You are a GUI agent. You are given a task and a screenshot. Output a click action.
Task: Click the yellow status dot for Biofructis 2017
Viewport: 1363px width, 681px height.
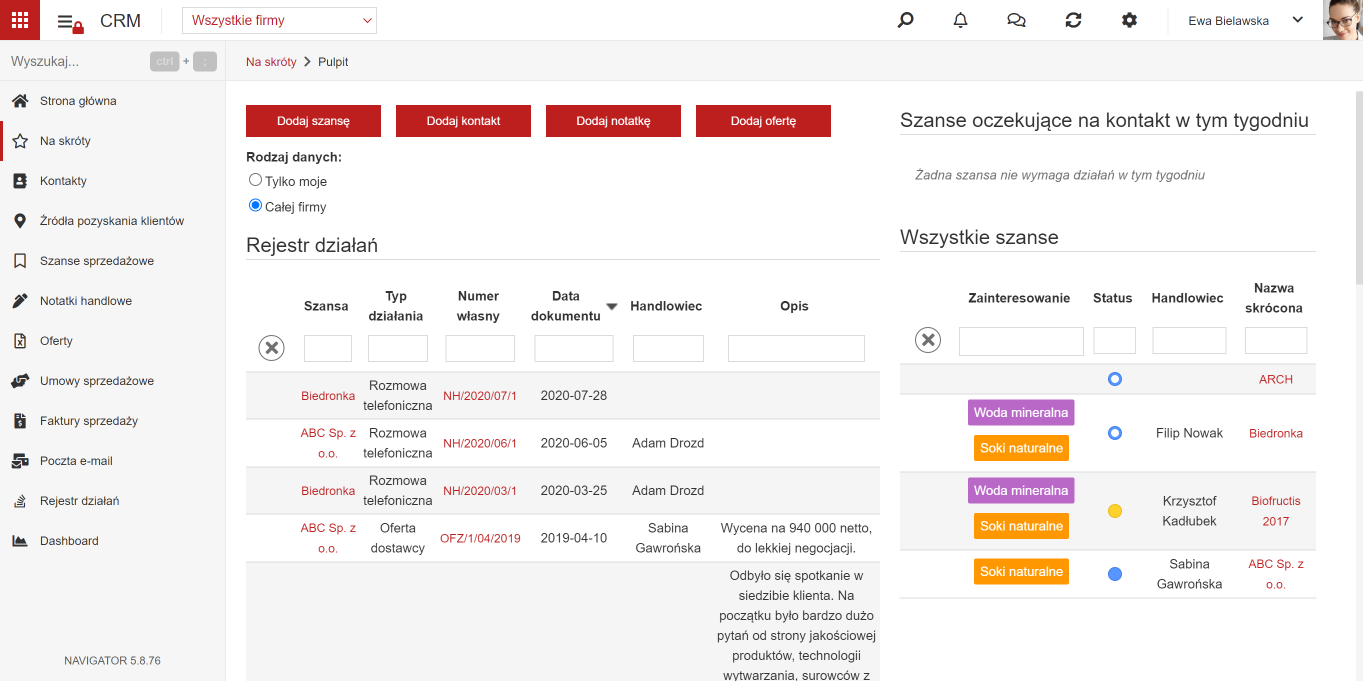point(1115,511)
